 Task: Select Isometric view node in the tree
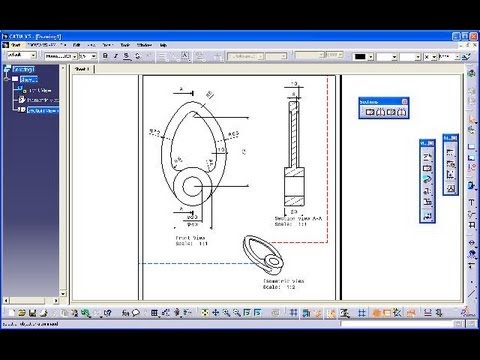(x=43, y=100)
